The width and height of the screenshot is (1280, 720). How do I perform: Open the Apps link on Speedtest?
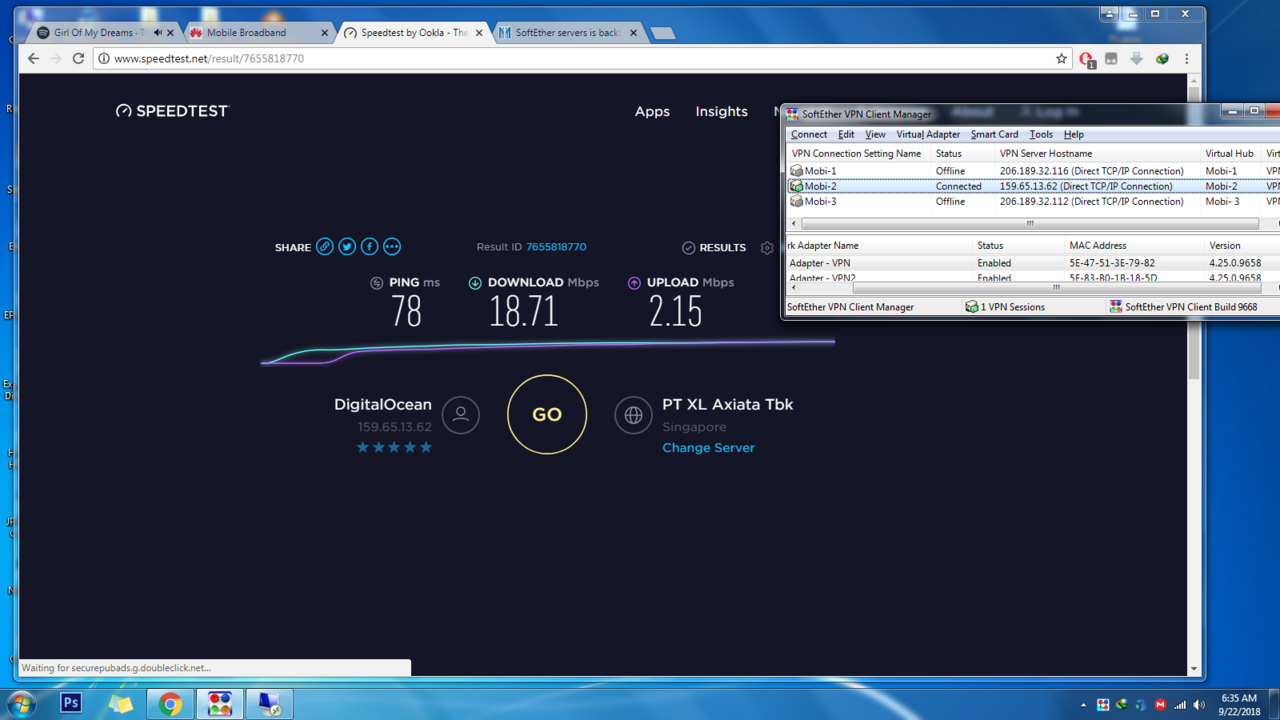point(652,112)
